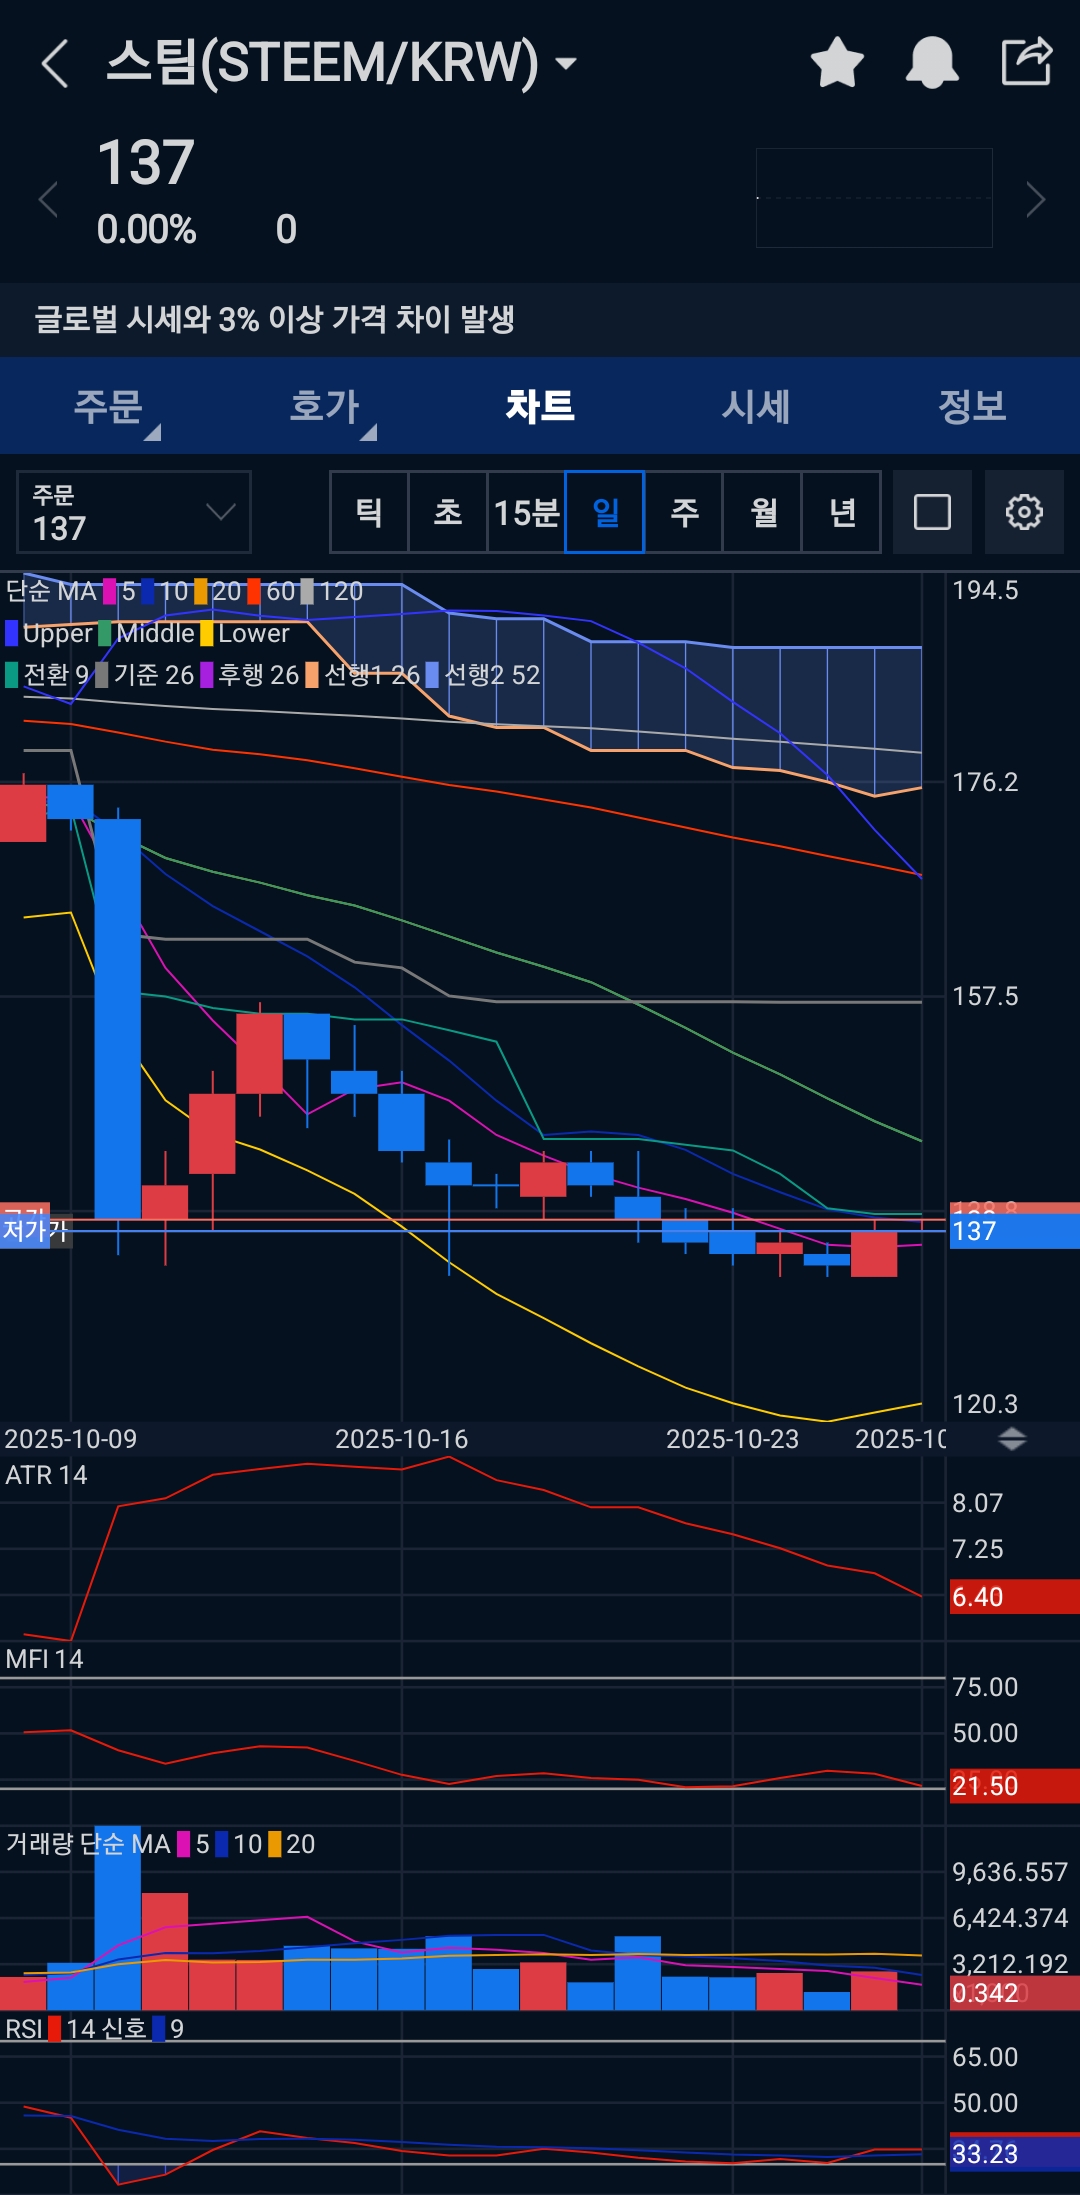The height and width of the screenshot is (2195, 1080).
Task: Tap the Middle band legend
Action: coord(147,633)
